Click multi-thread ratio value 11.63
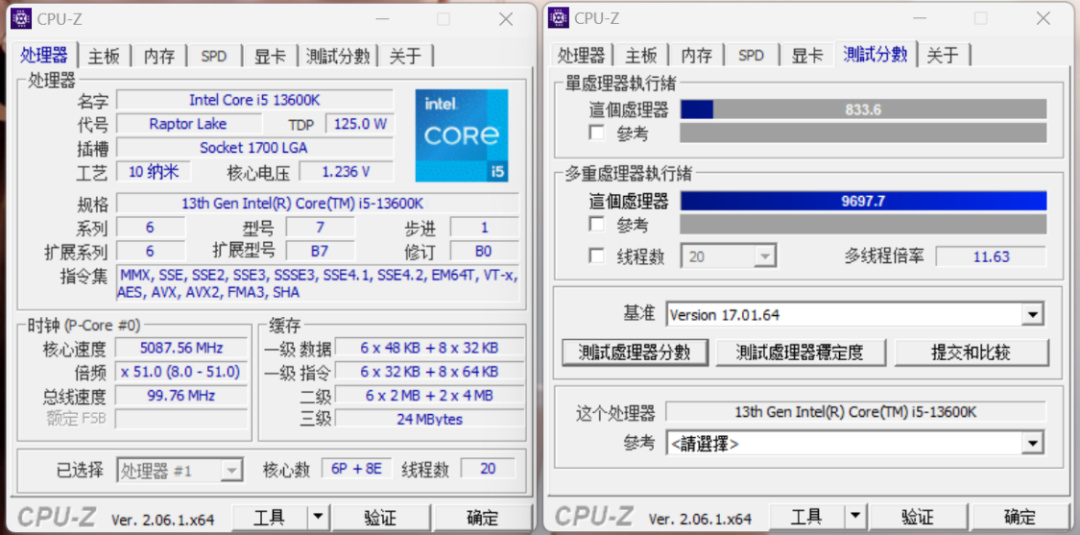 click(x=990, y=257)
